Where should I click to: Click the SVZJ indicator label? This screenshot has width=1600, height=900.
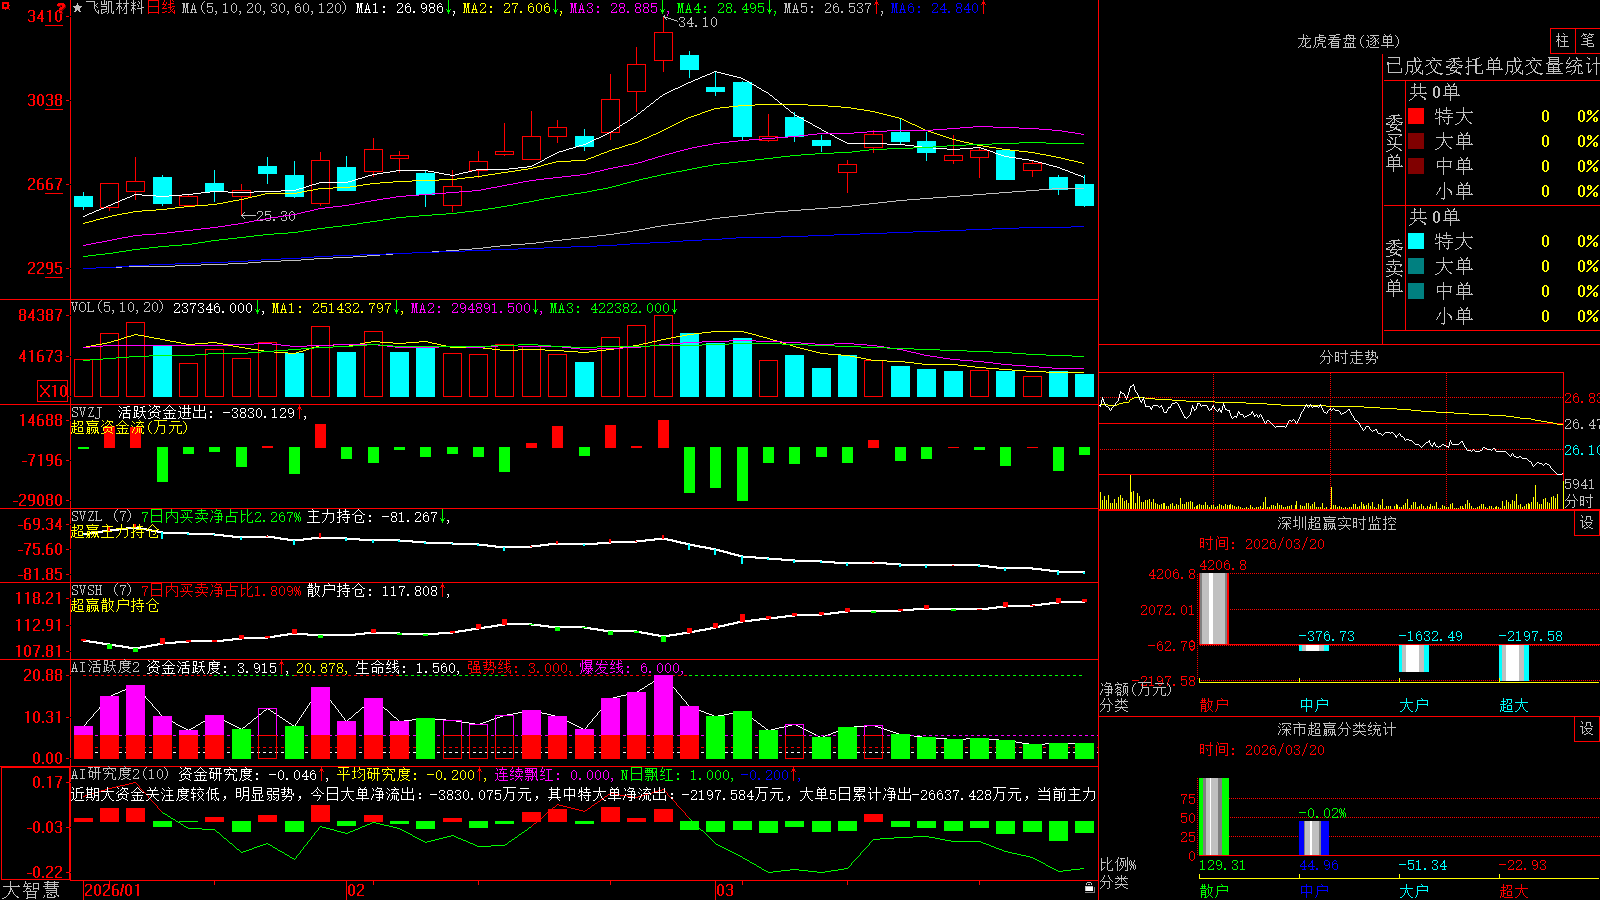pyautogui.click(x=87, y=413)
